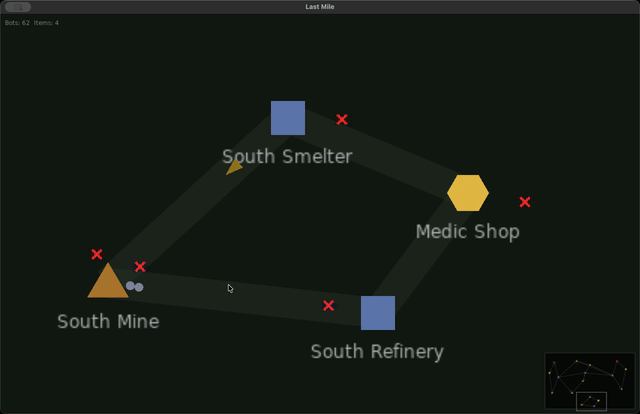Click the "Medic Shop" text label

(467, 232)
